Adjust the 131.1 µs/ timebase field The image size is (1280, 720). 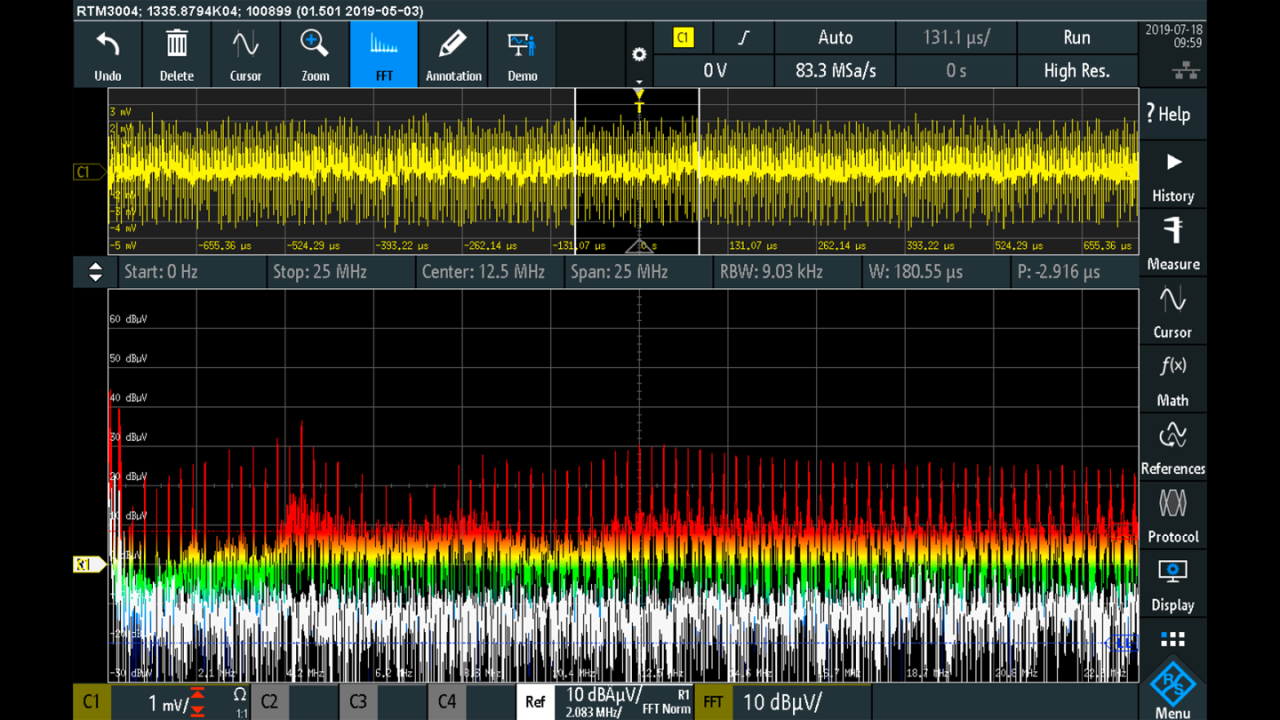tap(956, 38)
